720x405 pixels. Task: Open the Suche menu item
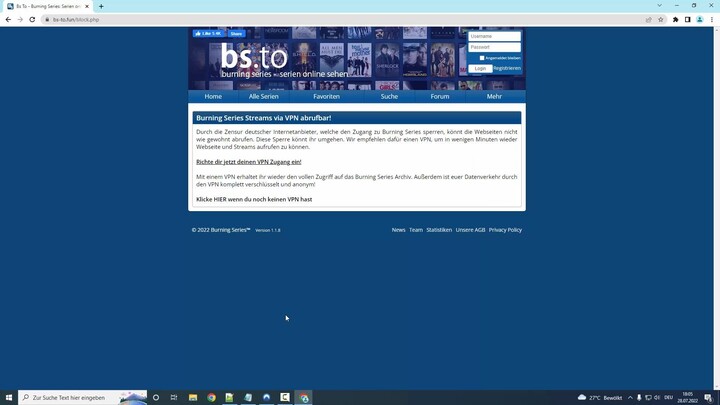click(x=389, y=96)
